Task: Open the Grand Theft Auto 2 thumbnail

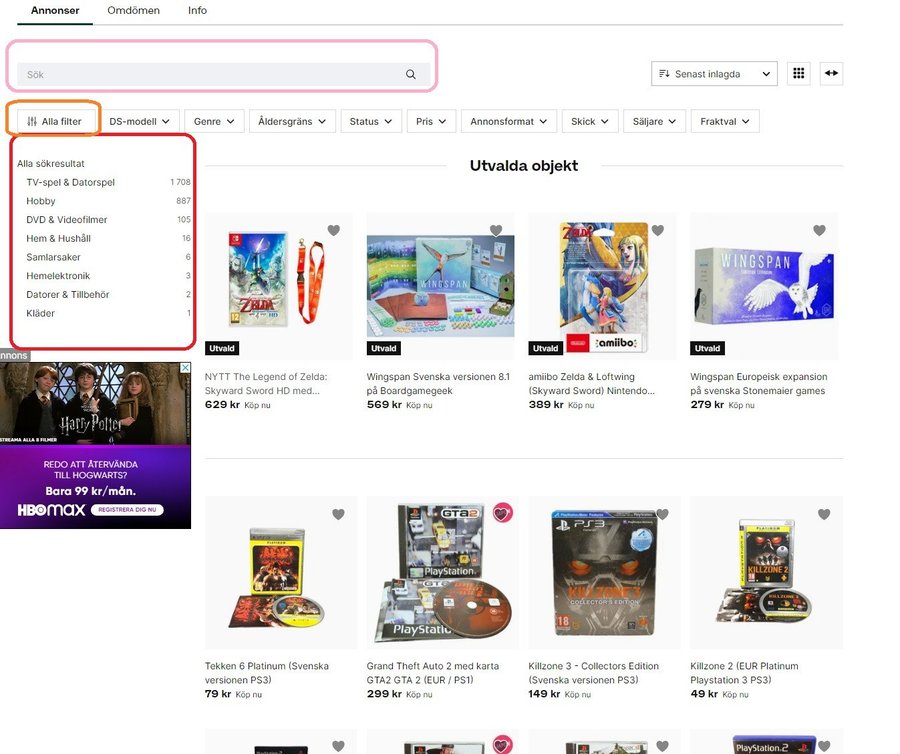Action: (x=442, y=573)
